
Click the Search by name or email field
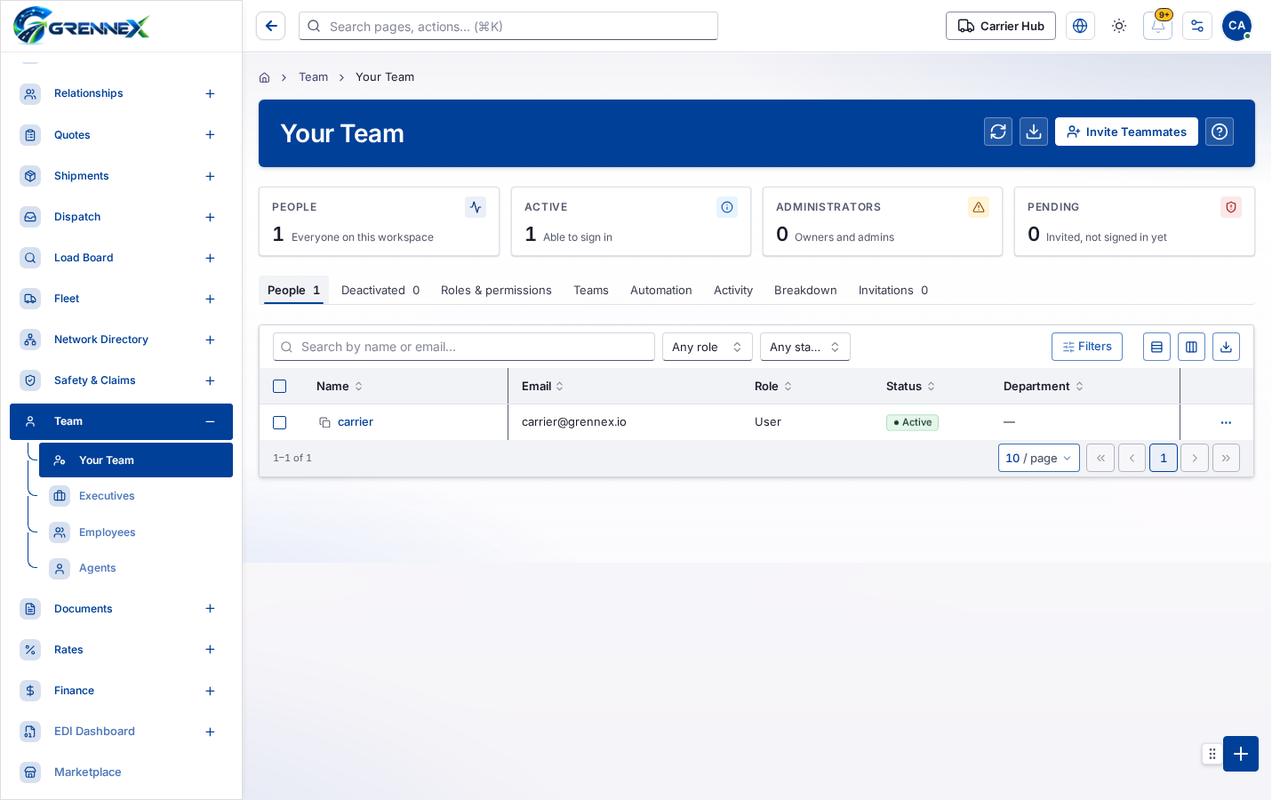click(x=464, y=347)
